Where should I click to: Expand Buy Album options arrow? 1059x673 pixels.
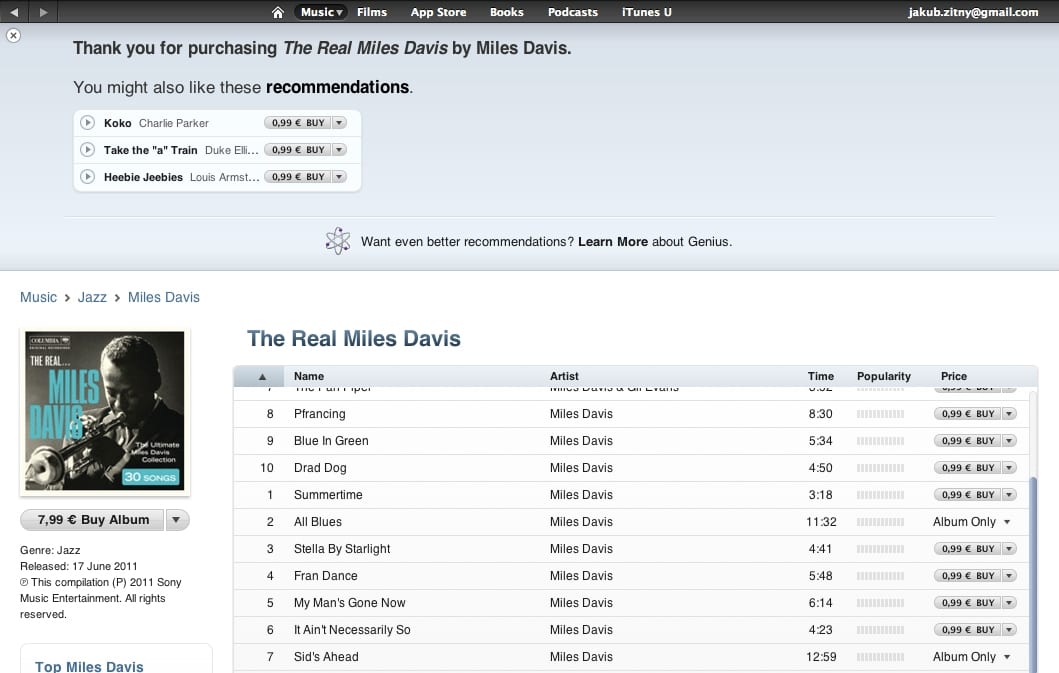point(177,520)
